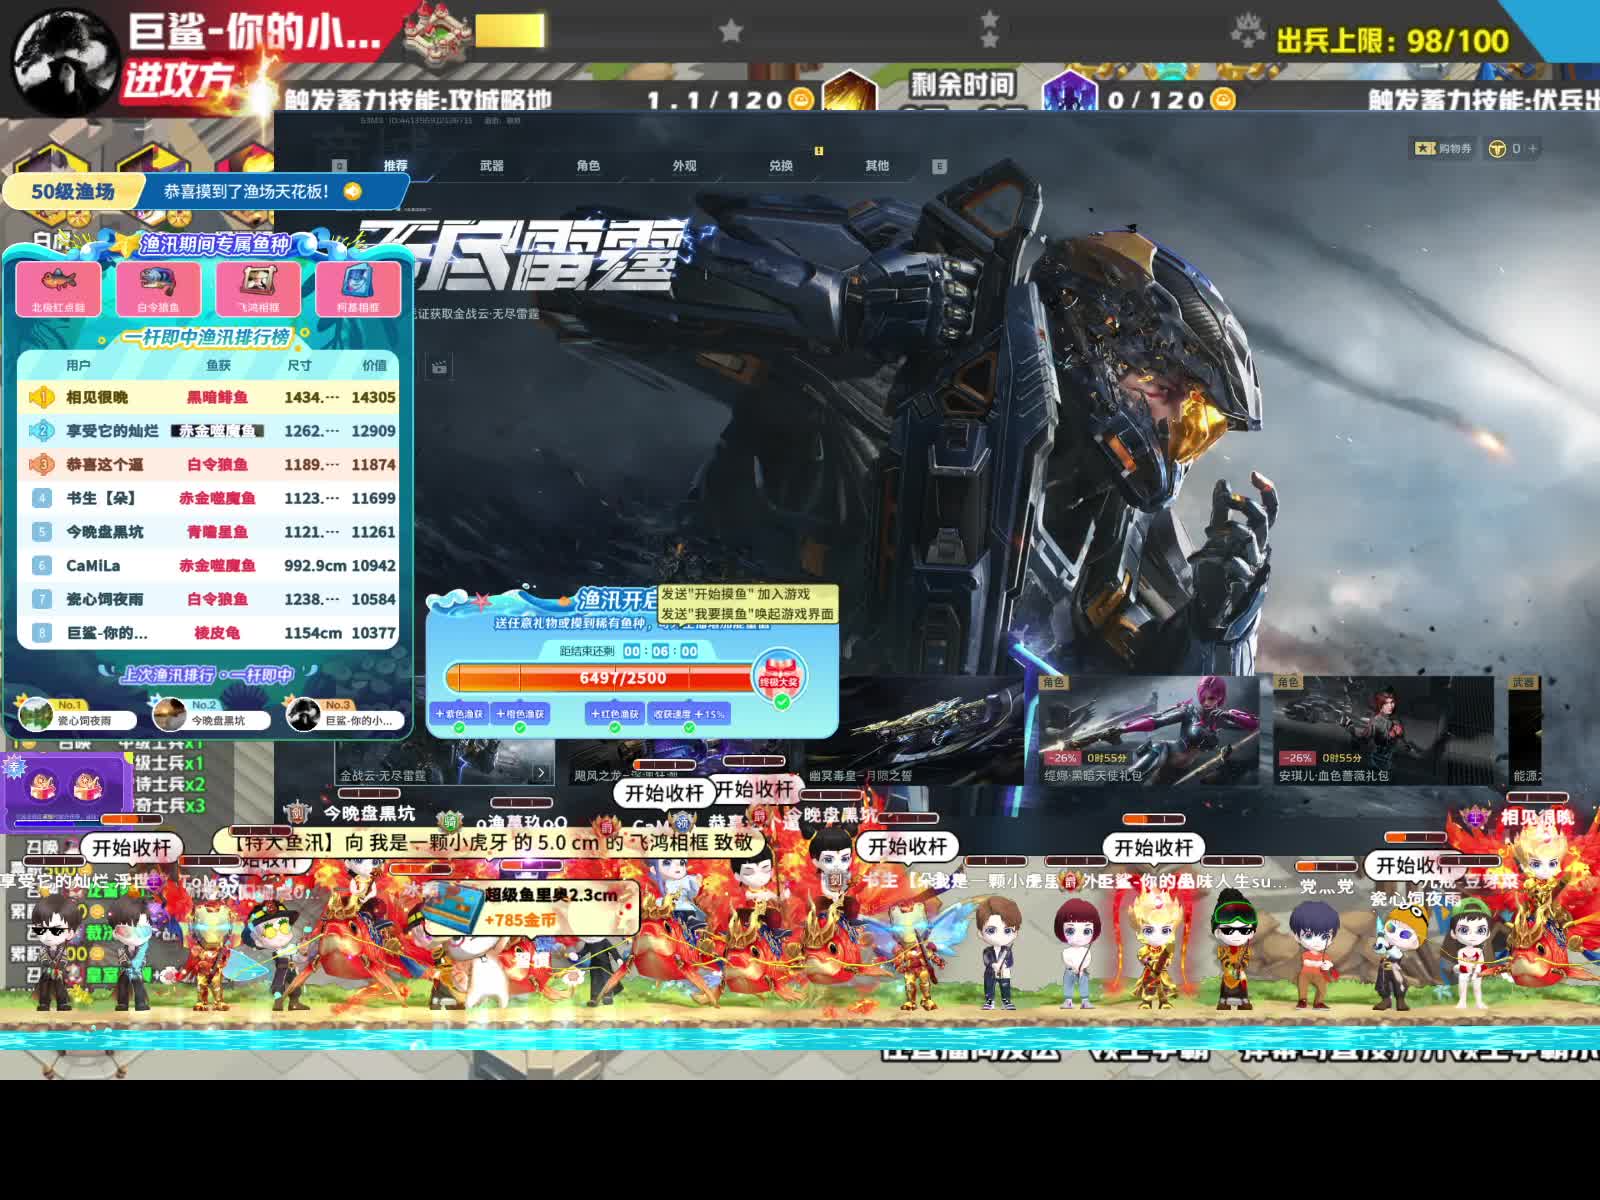1600x1200 pixels.
Task: Click the 购物券 voucher button
Action: [1443, 148]
